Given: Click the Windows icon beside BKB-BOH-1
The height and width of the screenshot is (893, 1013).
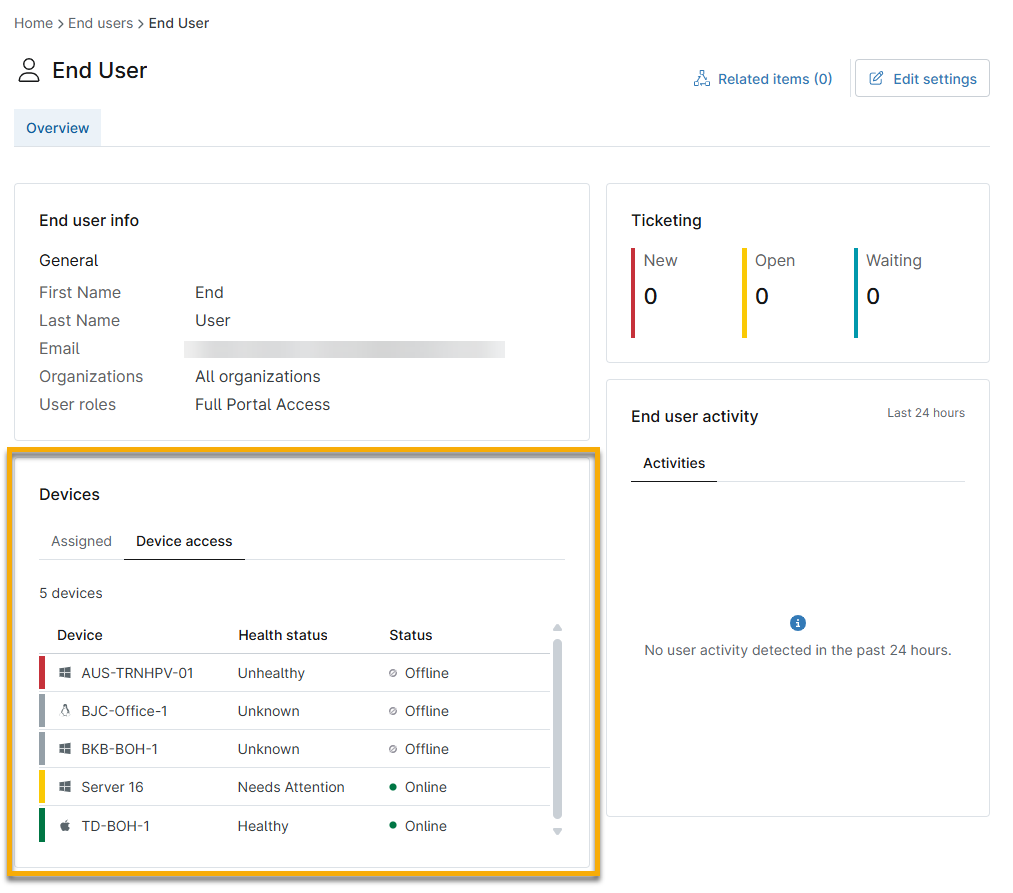Looking at the screenshot, I should pyautogui.click(x=65, y=749).
